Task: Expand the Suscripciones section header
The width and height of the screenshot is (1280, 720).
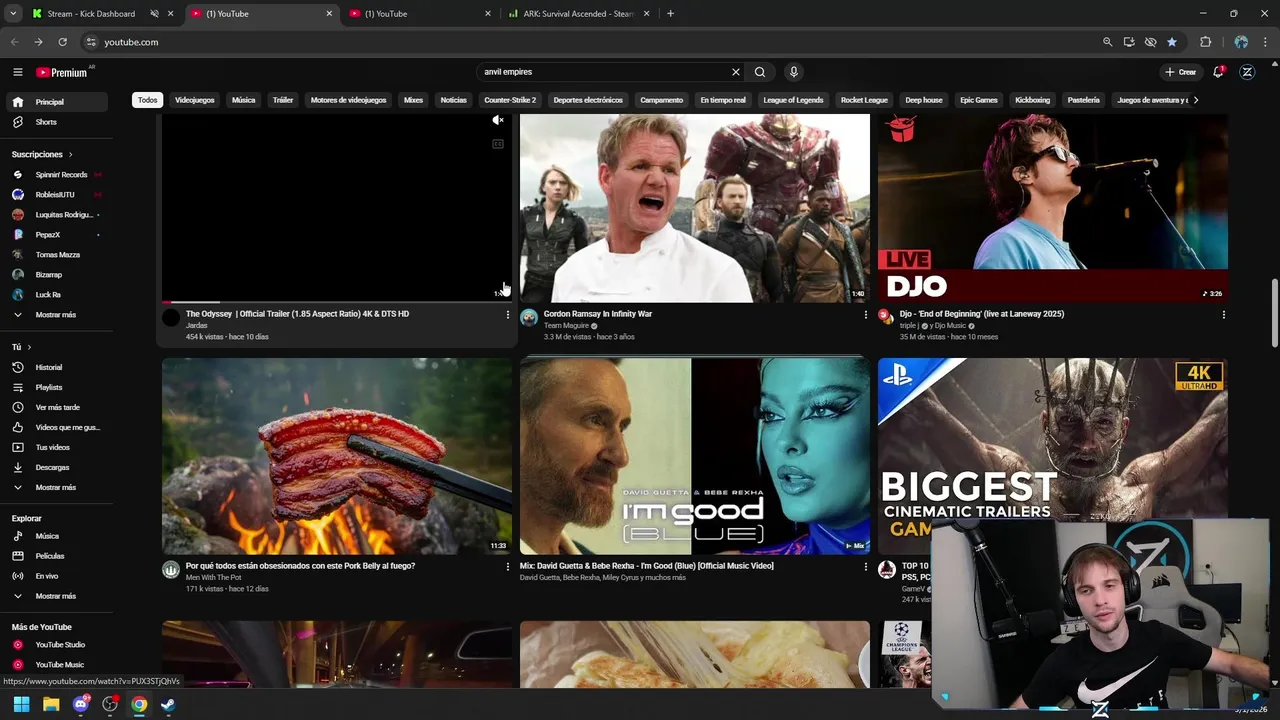Action: click(42, 154)
